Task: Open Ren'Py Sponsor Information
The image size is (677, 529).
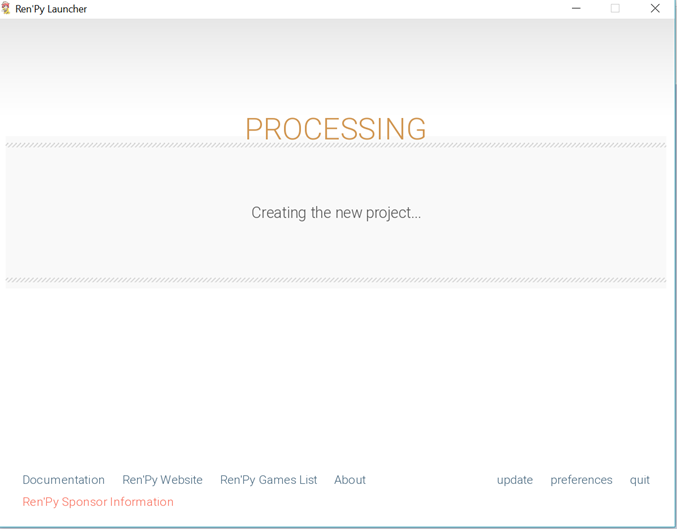Action: (x=98, y=502)
